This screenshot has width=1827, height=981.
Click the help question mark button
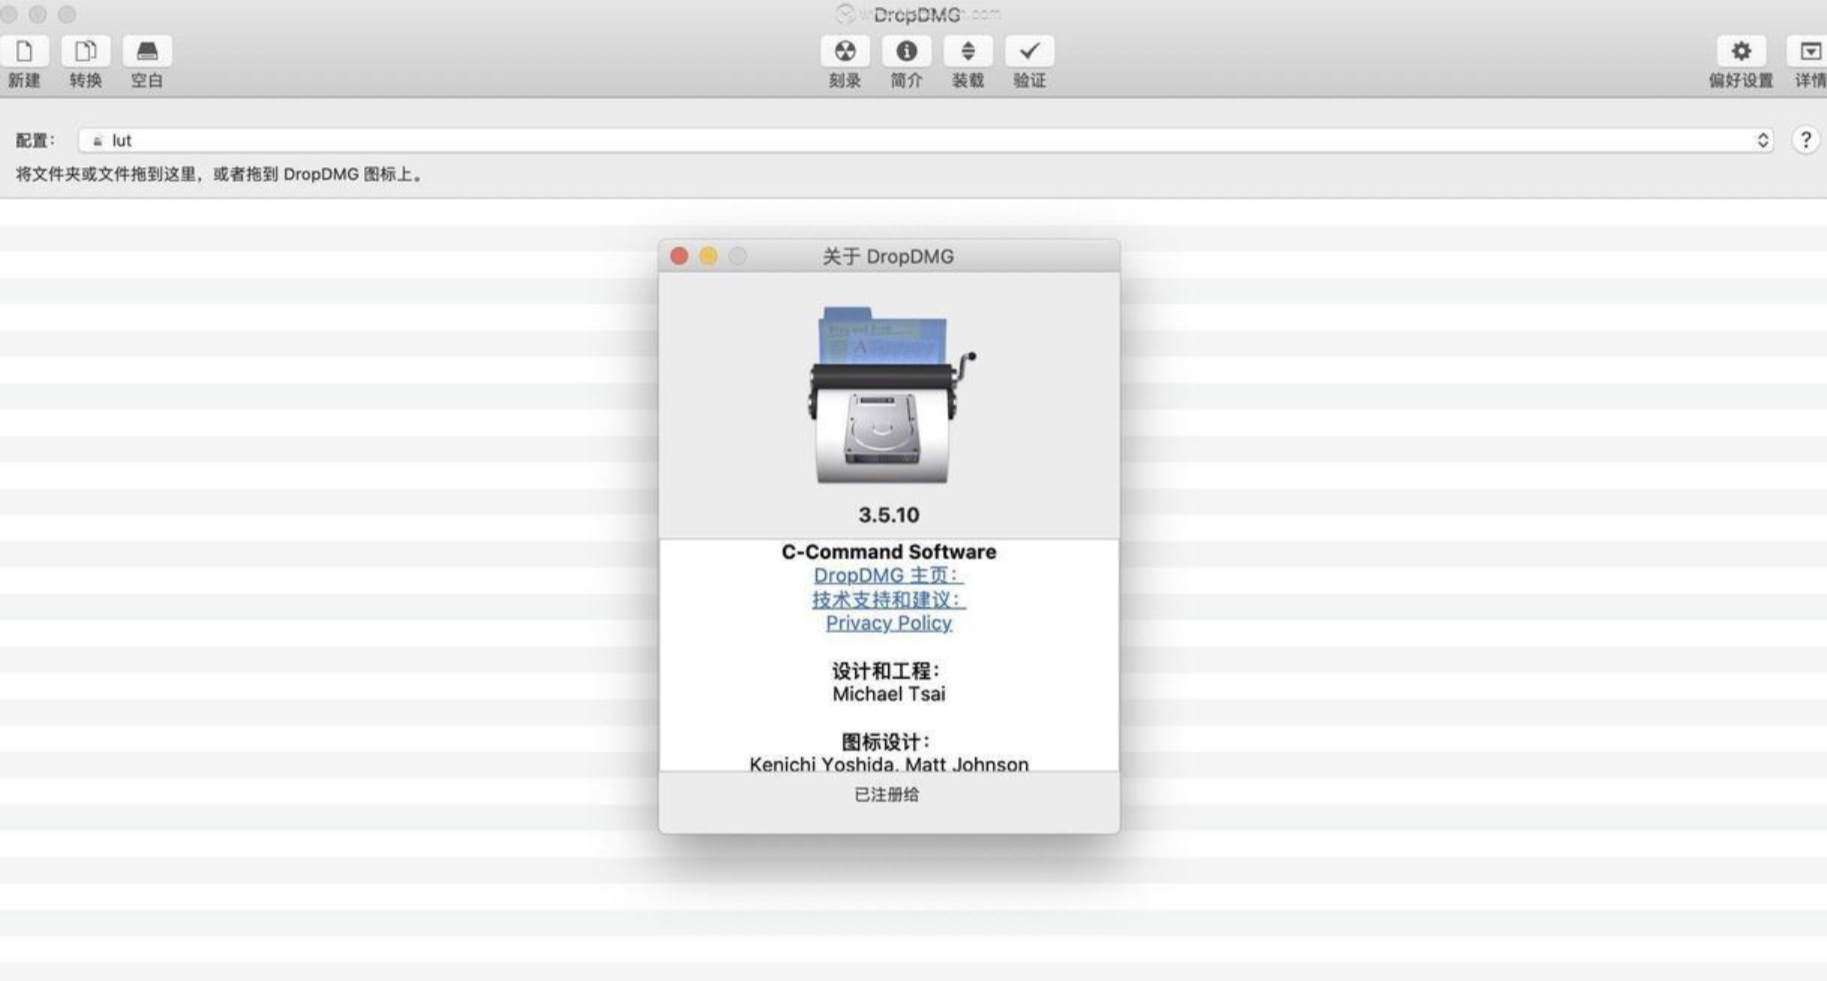(1806, 139)
